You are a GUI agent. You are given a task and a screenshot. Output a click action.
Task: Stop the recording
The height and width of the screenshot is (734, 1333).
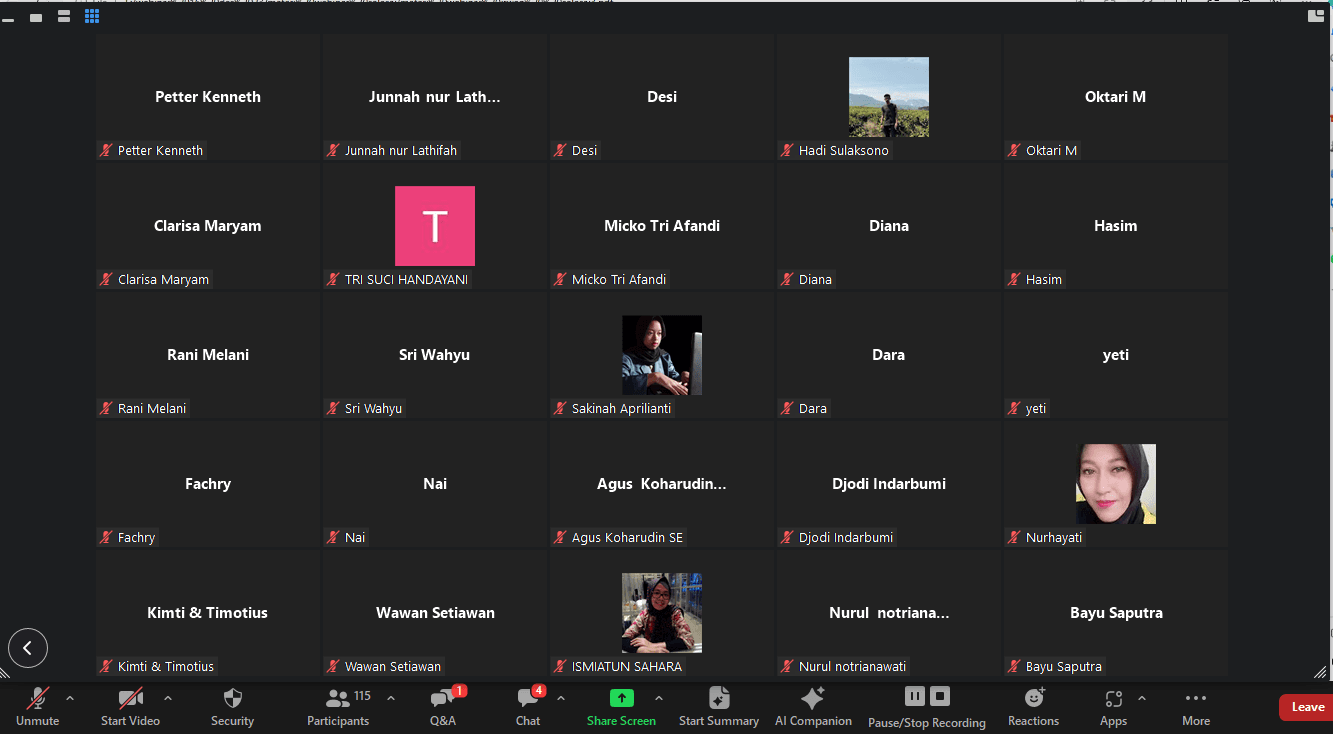(x=940, y=696)
